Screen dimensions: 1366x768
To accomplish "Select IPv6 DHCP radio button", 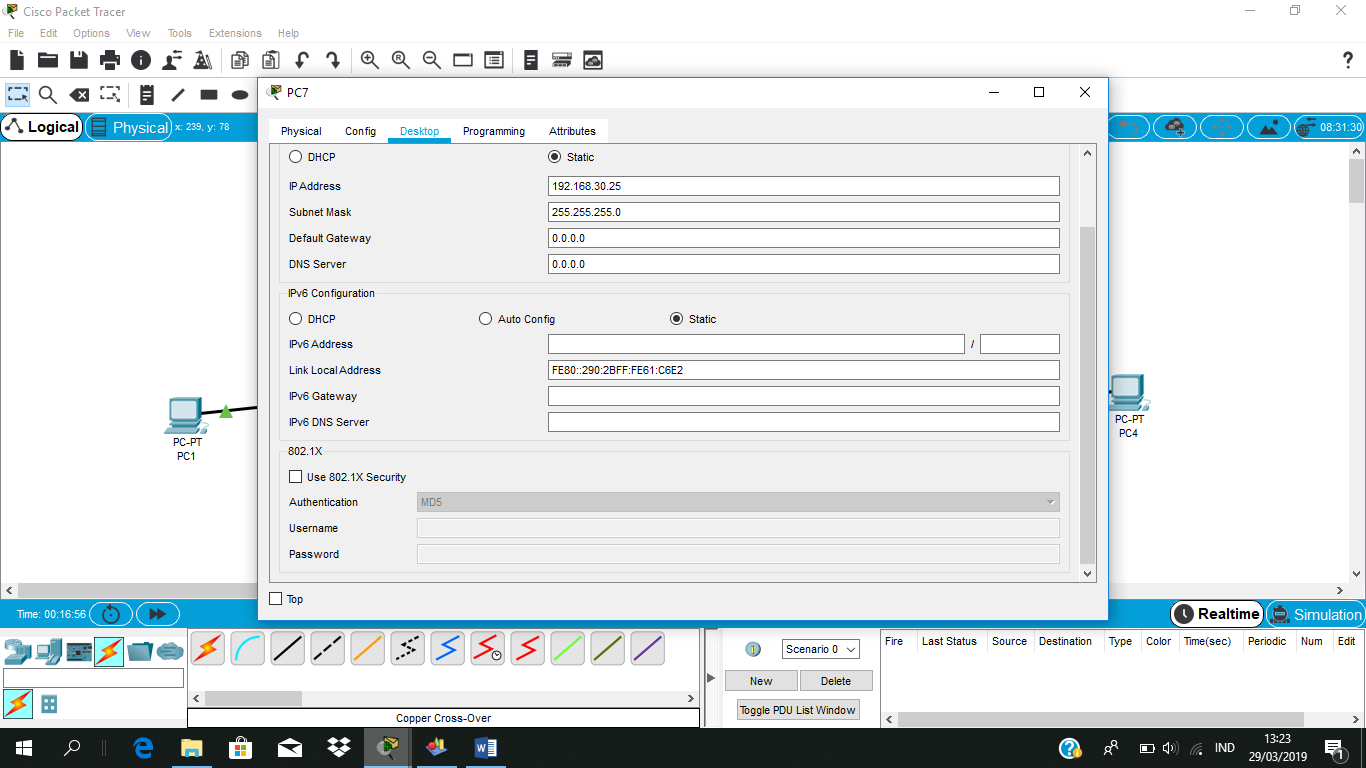I will 295,319.
